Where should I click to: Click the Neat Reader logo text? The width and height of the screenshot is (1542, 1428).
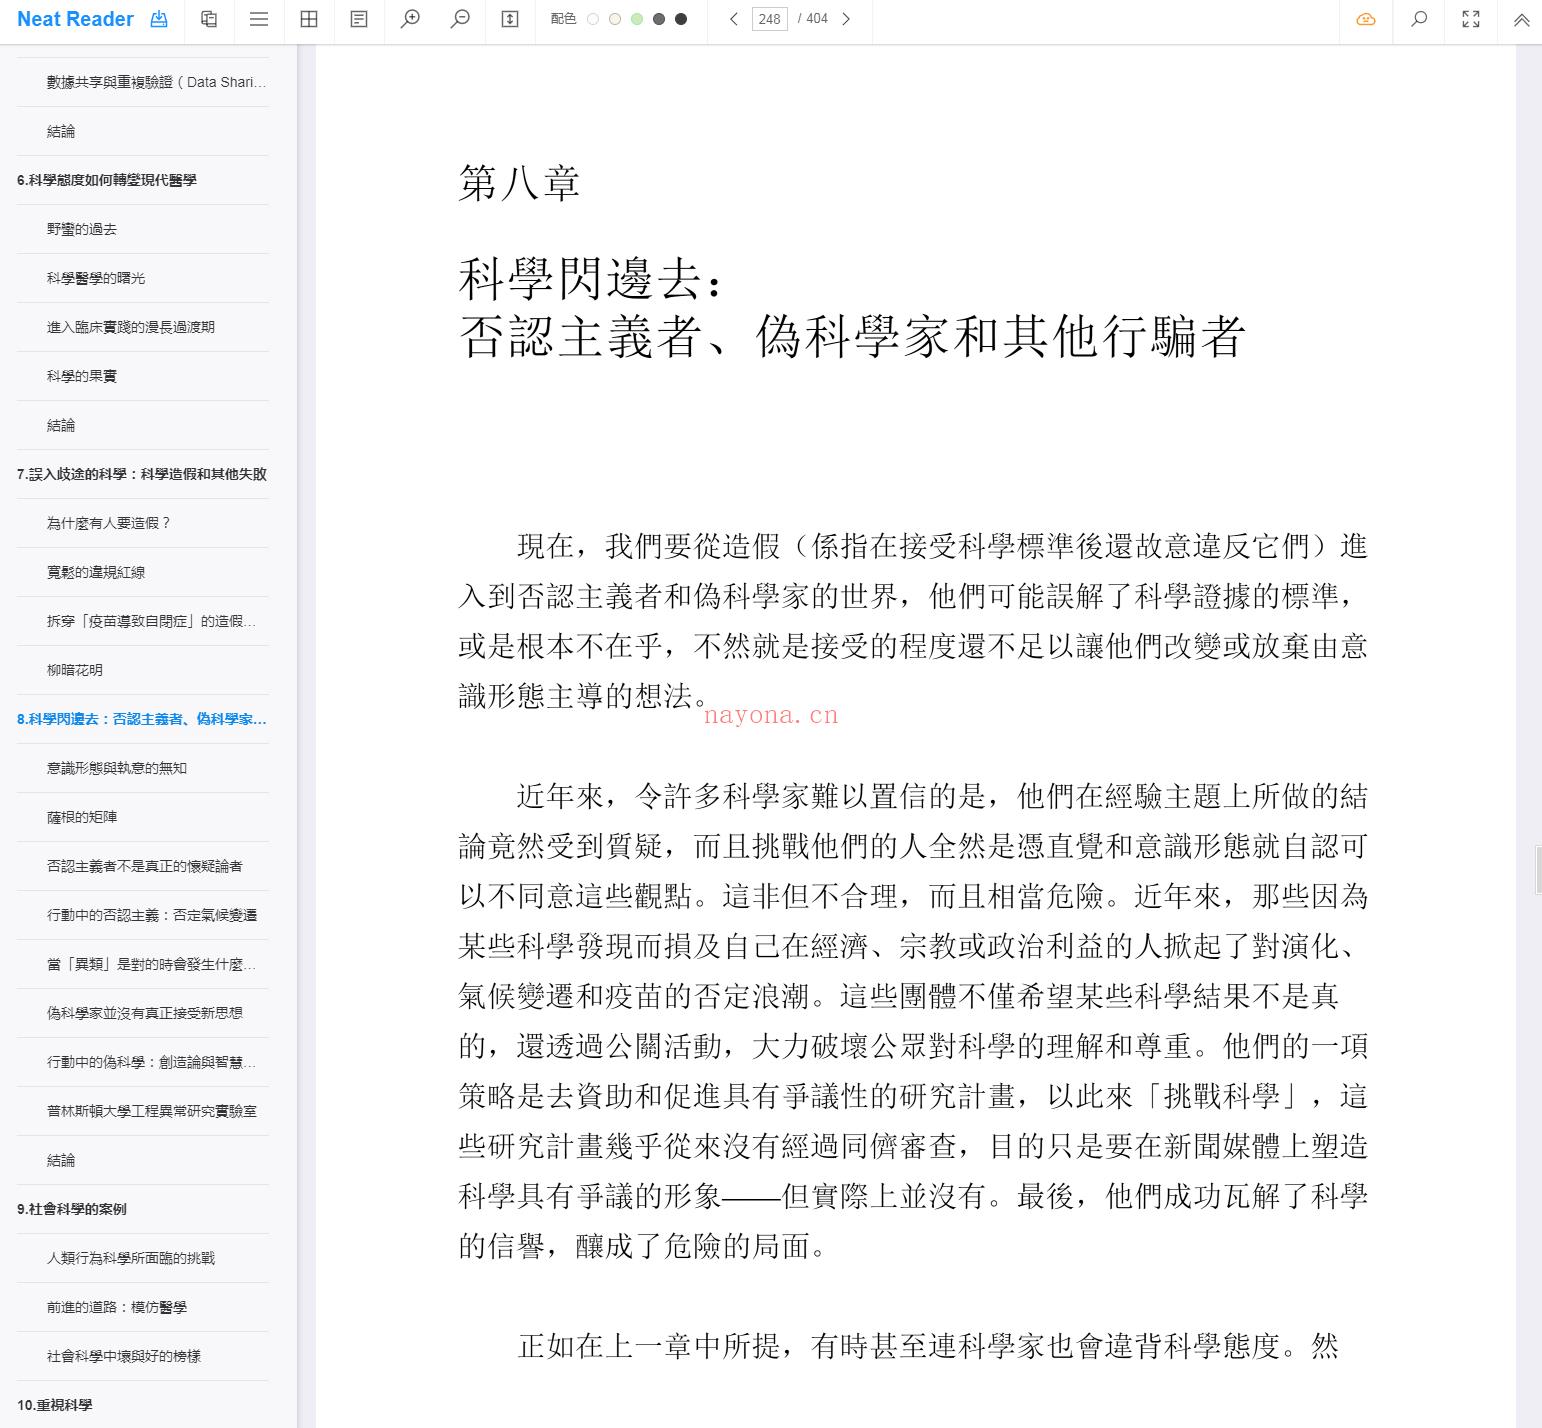tap(75, 19)
